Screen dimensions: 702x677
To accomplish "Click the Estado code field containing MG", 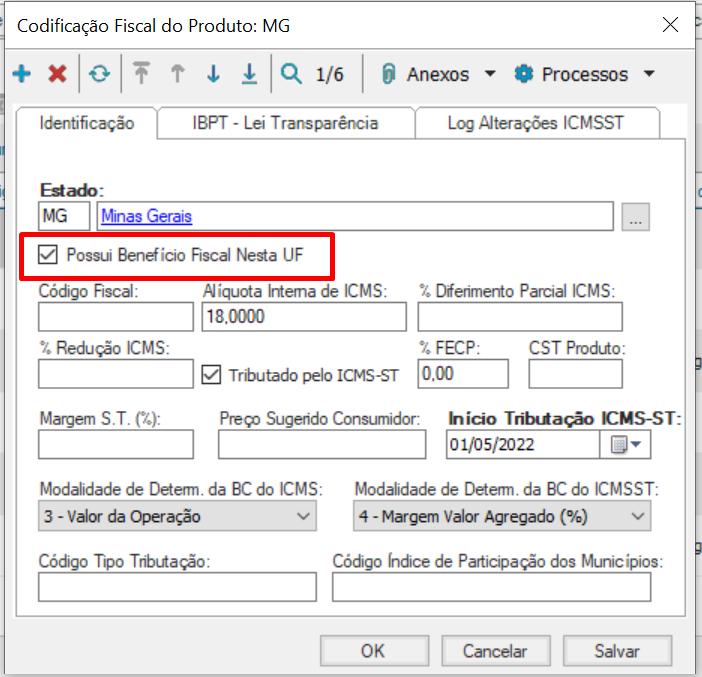I will point(64,216).
